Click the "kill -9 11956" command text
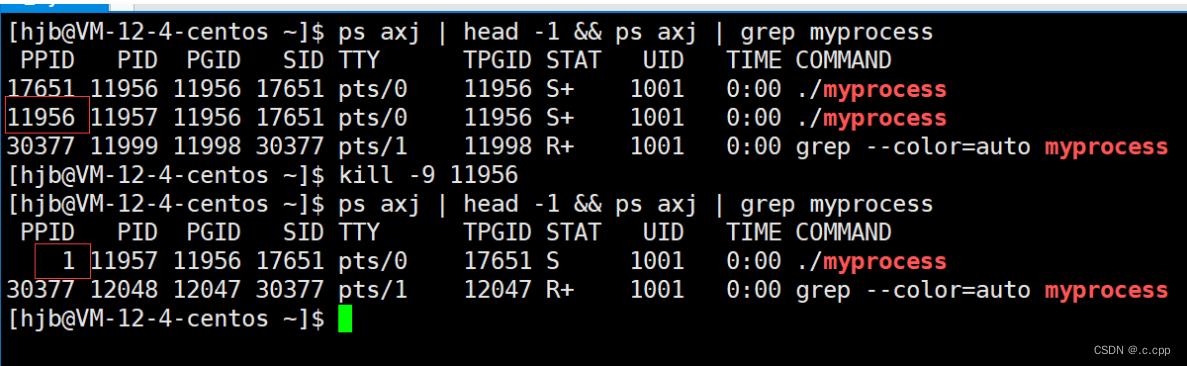 point(429,176)
